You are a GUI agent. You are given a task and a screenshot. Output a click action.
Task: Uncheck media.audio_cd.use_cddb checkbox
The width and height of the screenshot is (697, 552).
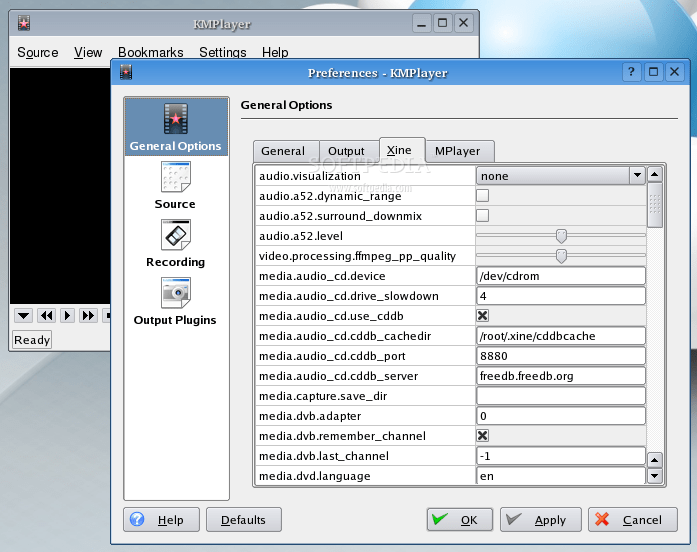click(482, 316)
